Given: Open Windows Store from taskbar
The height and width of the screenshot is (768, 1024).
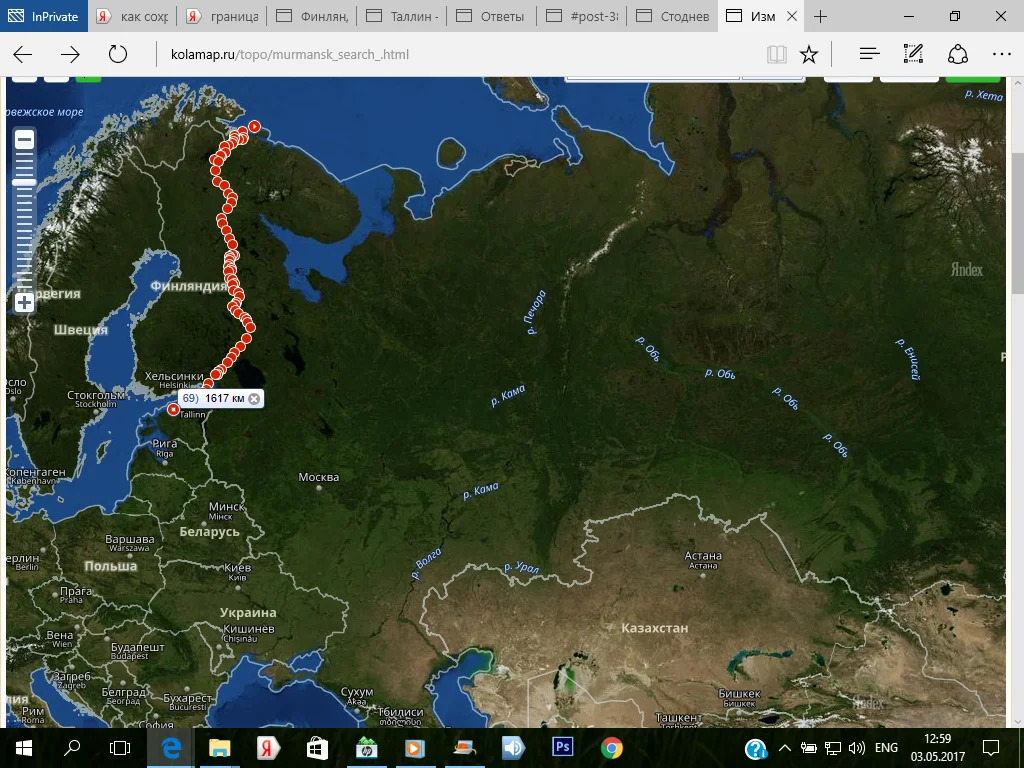Looking at the screenshot, I should (317, 748).
